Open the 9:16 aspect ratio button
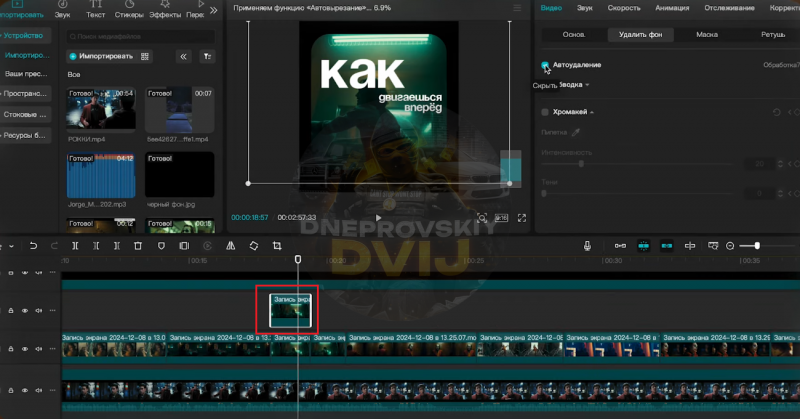The image size is (800, 419). click(x=502, y=218)
